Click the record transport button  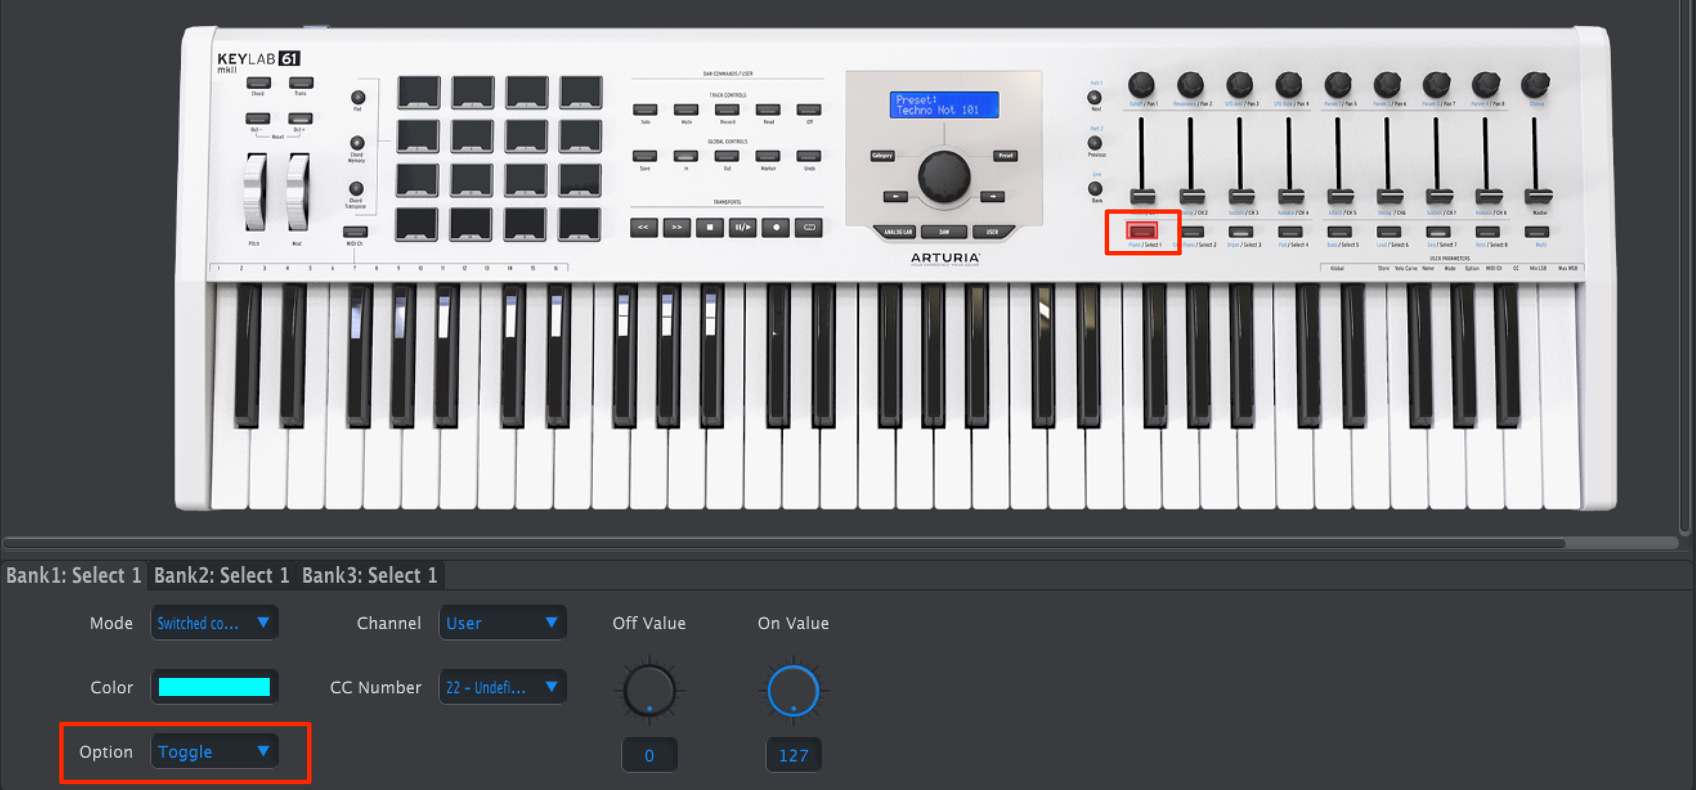click(776, 227)
